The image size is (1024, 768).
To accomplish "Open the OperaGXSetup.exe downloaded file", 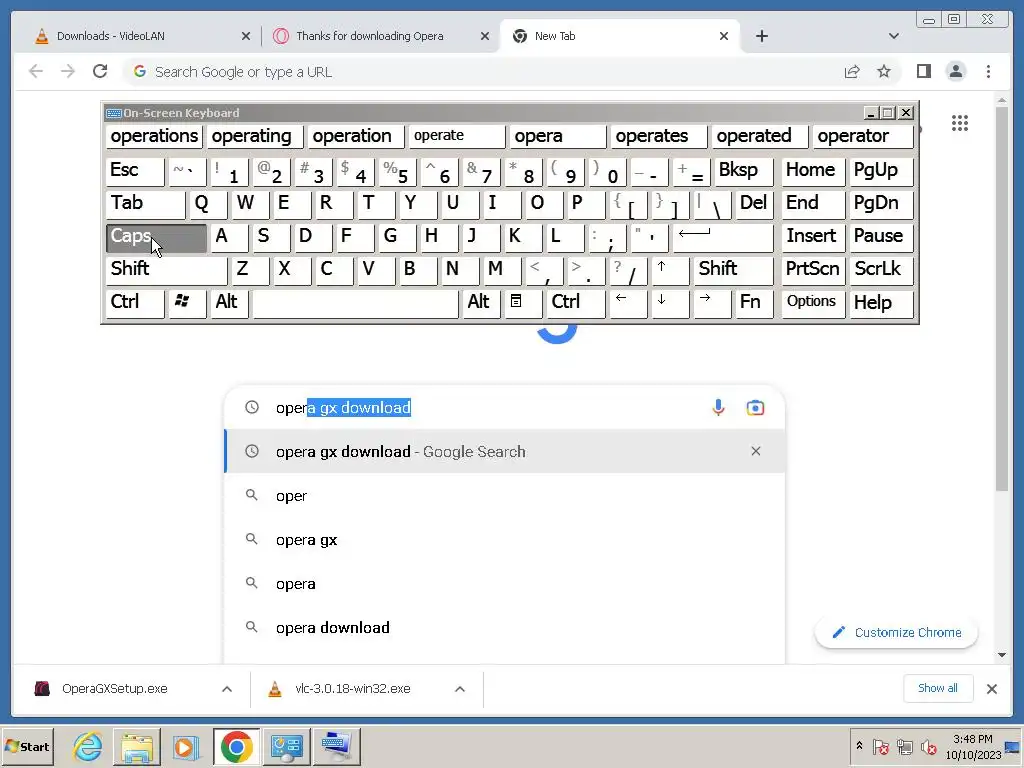I will [x=114, y=689].
